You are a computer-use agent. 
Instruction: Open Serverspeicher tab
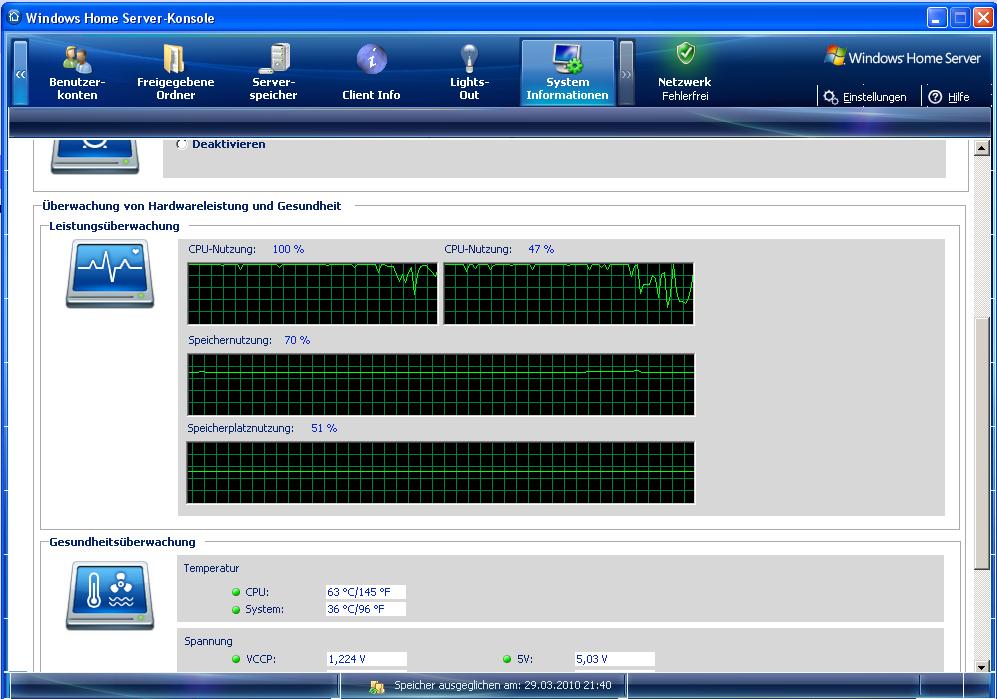pyautogui.click(x=273, y=72)
